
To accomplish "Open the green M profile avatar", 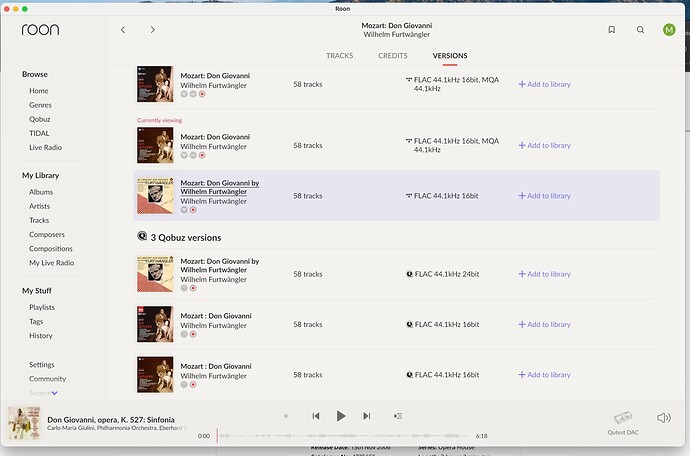I will 669,29.
